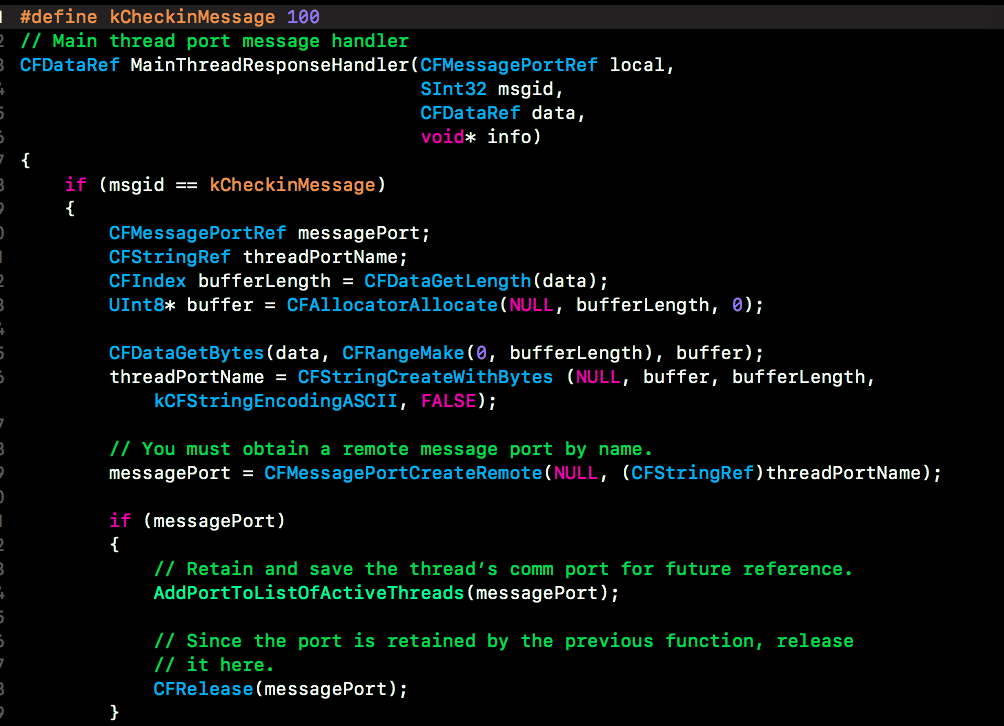Click the 'You must obtain a remote message port' comment
1004x726 pixels.
[381, 449]
